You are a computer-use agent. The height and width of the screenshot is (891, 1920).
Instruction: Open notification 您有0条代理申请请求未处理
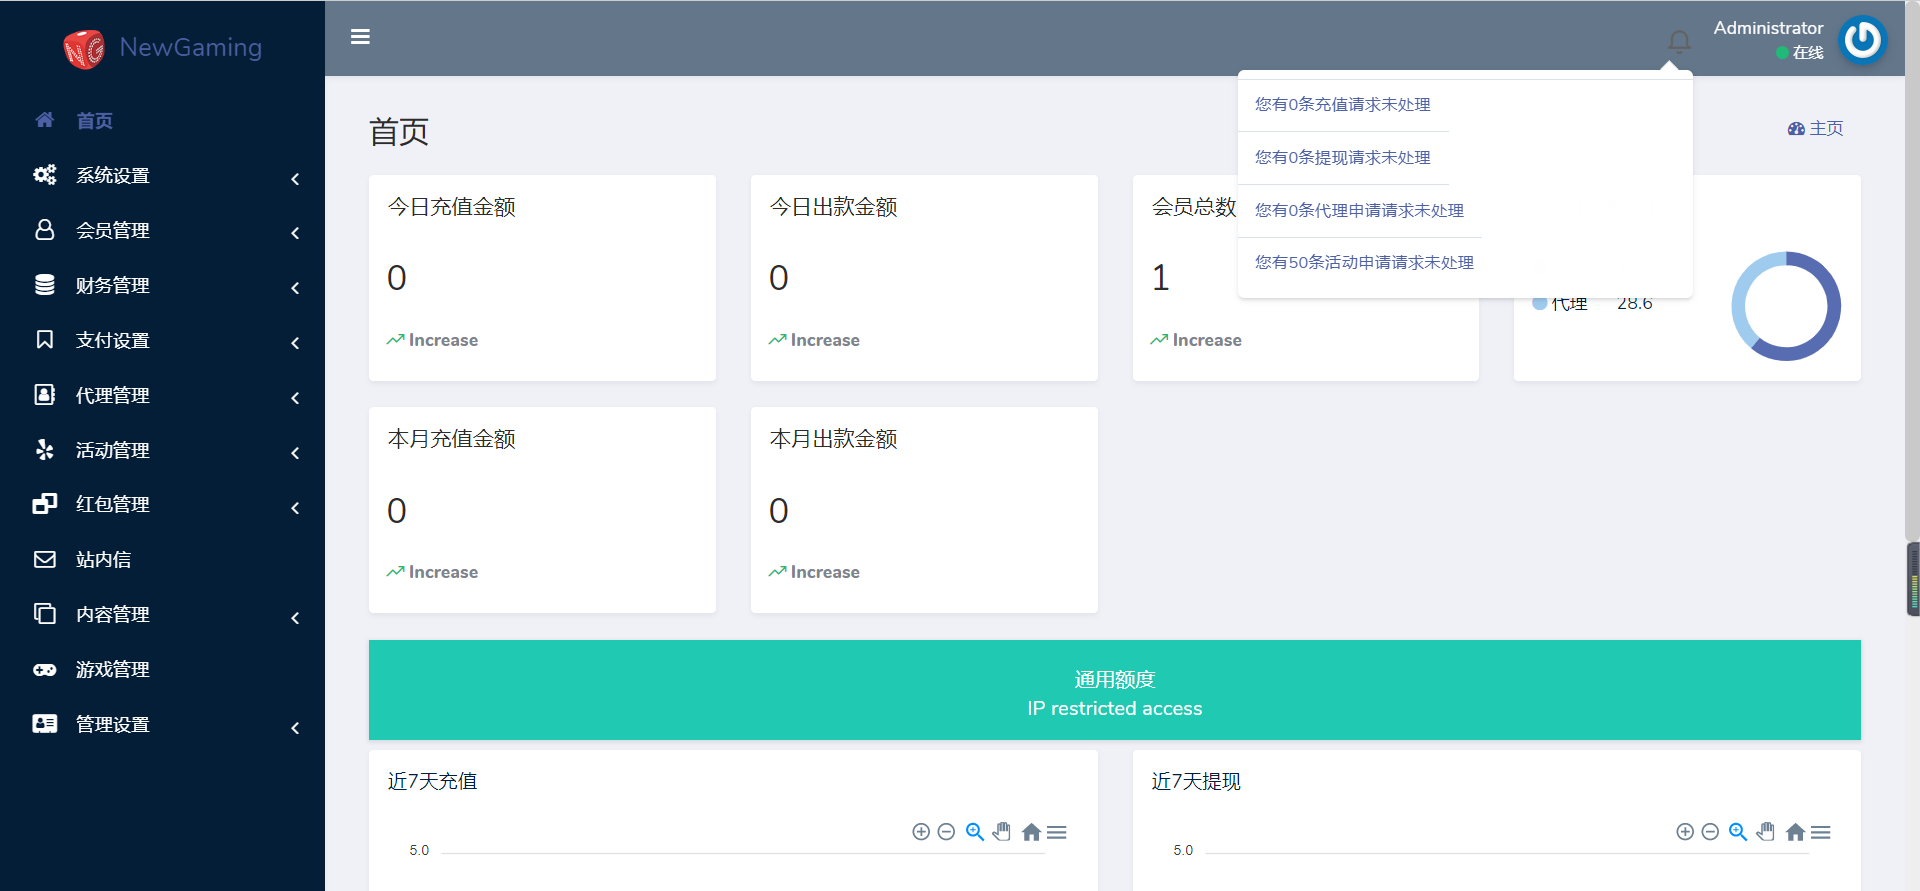point(1360,210)
